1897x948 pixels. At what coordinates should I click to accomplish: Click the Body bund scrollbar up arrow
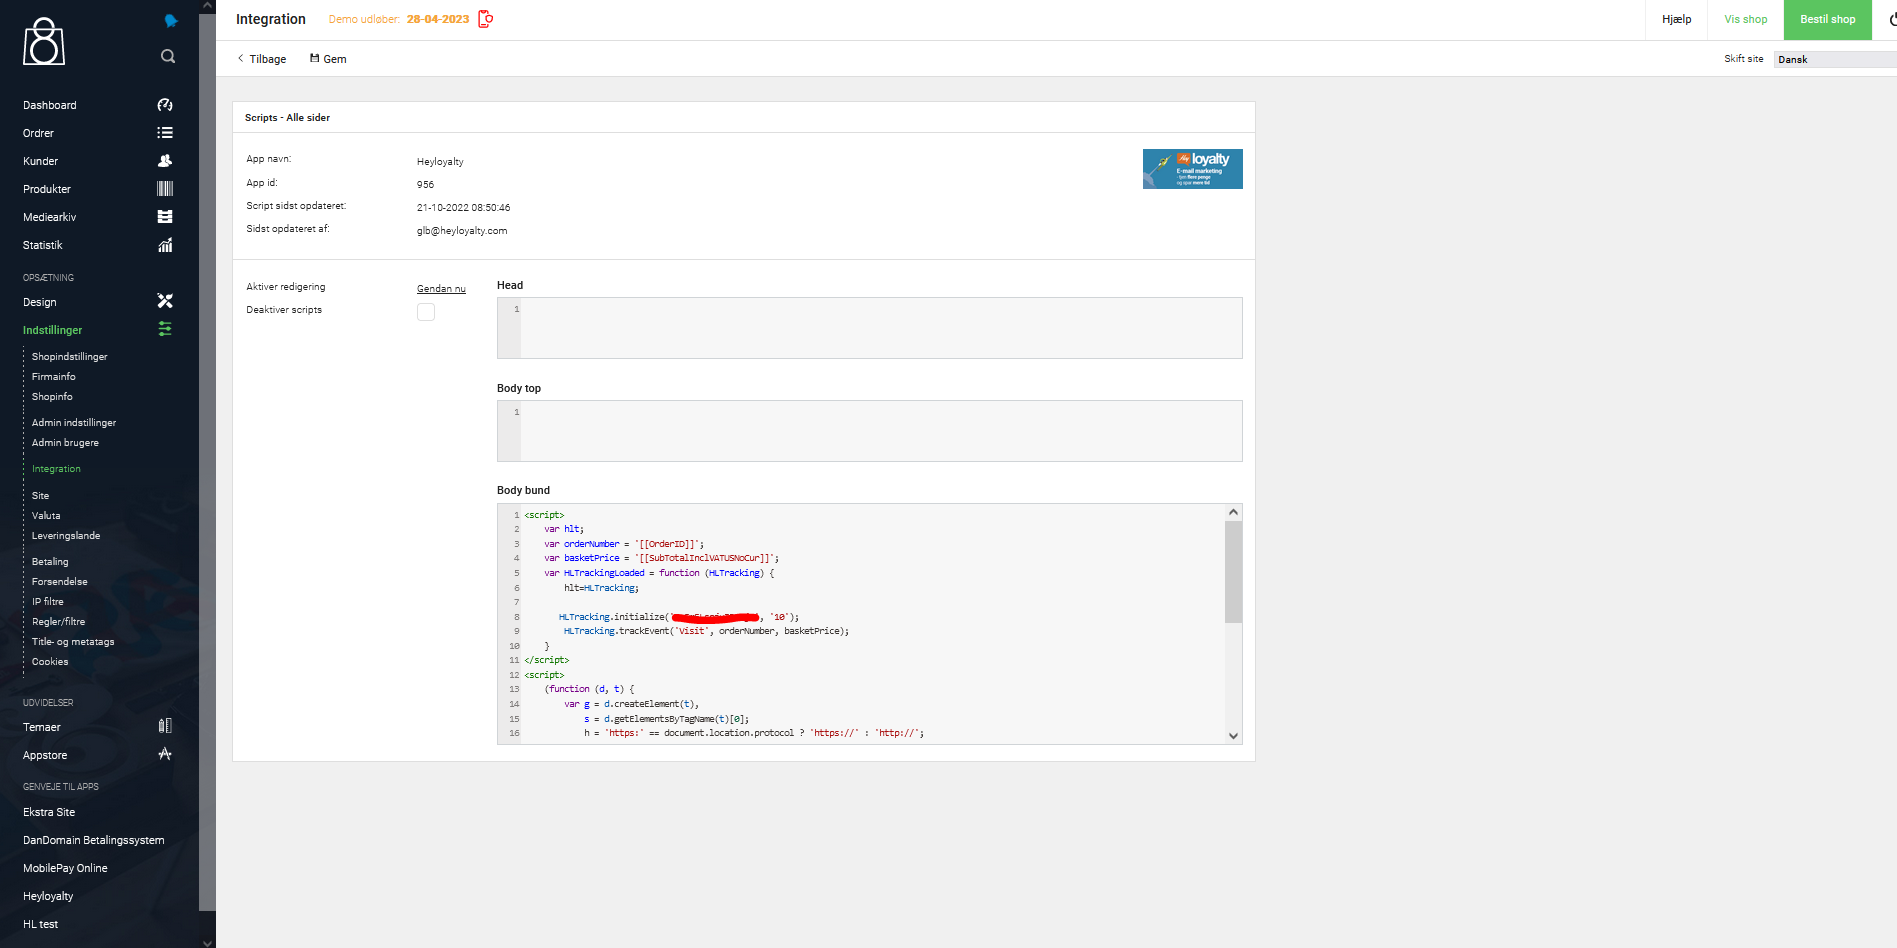pos(1233,512)
